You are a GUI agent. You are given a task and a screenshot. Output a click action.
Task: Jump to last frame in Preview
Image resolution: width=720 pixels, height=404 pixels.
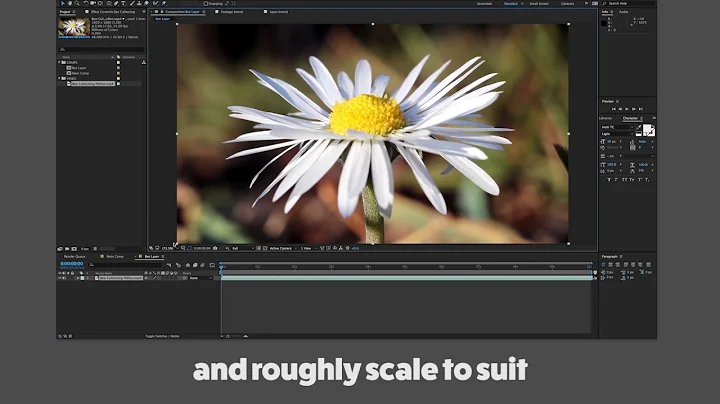click(641, 109)
